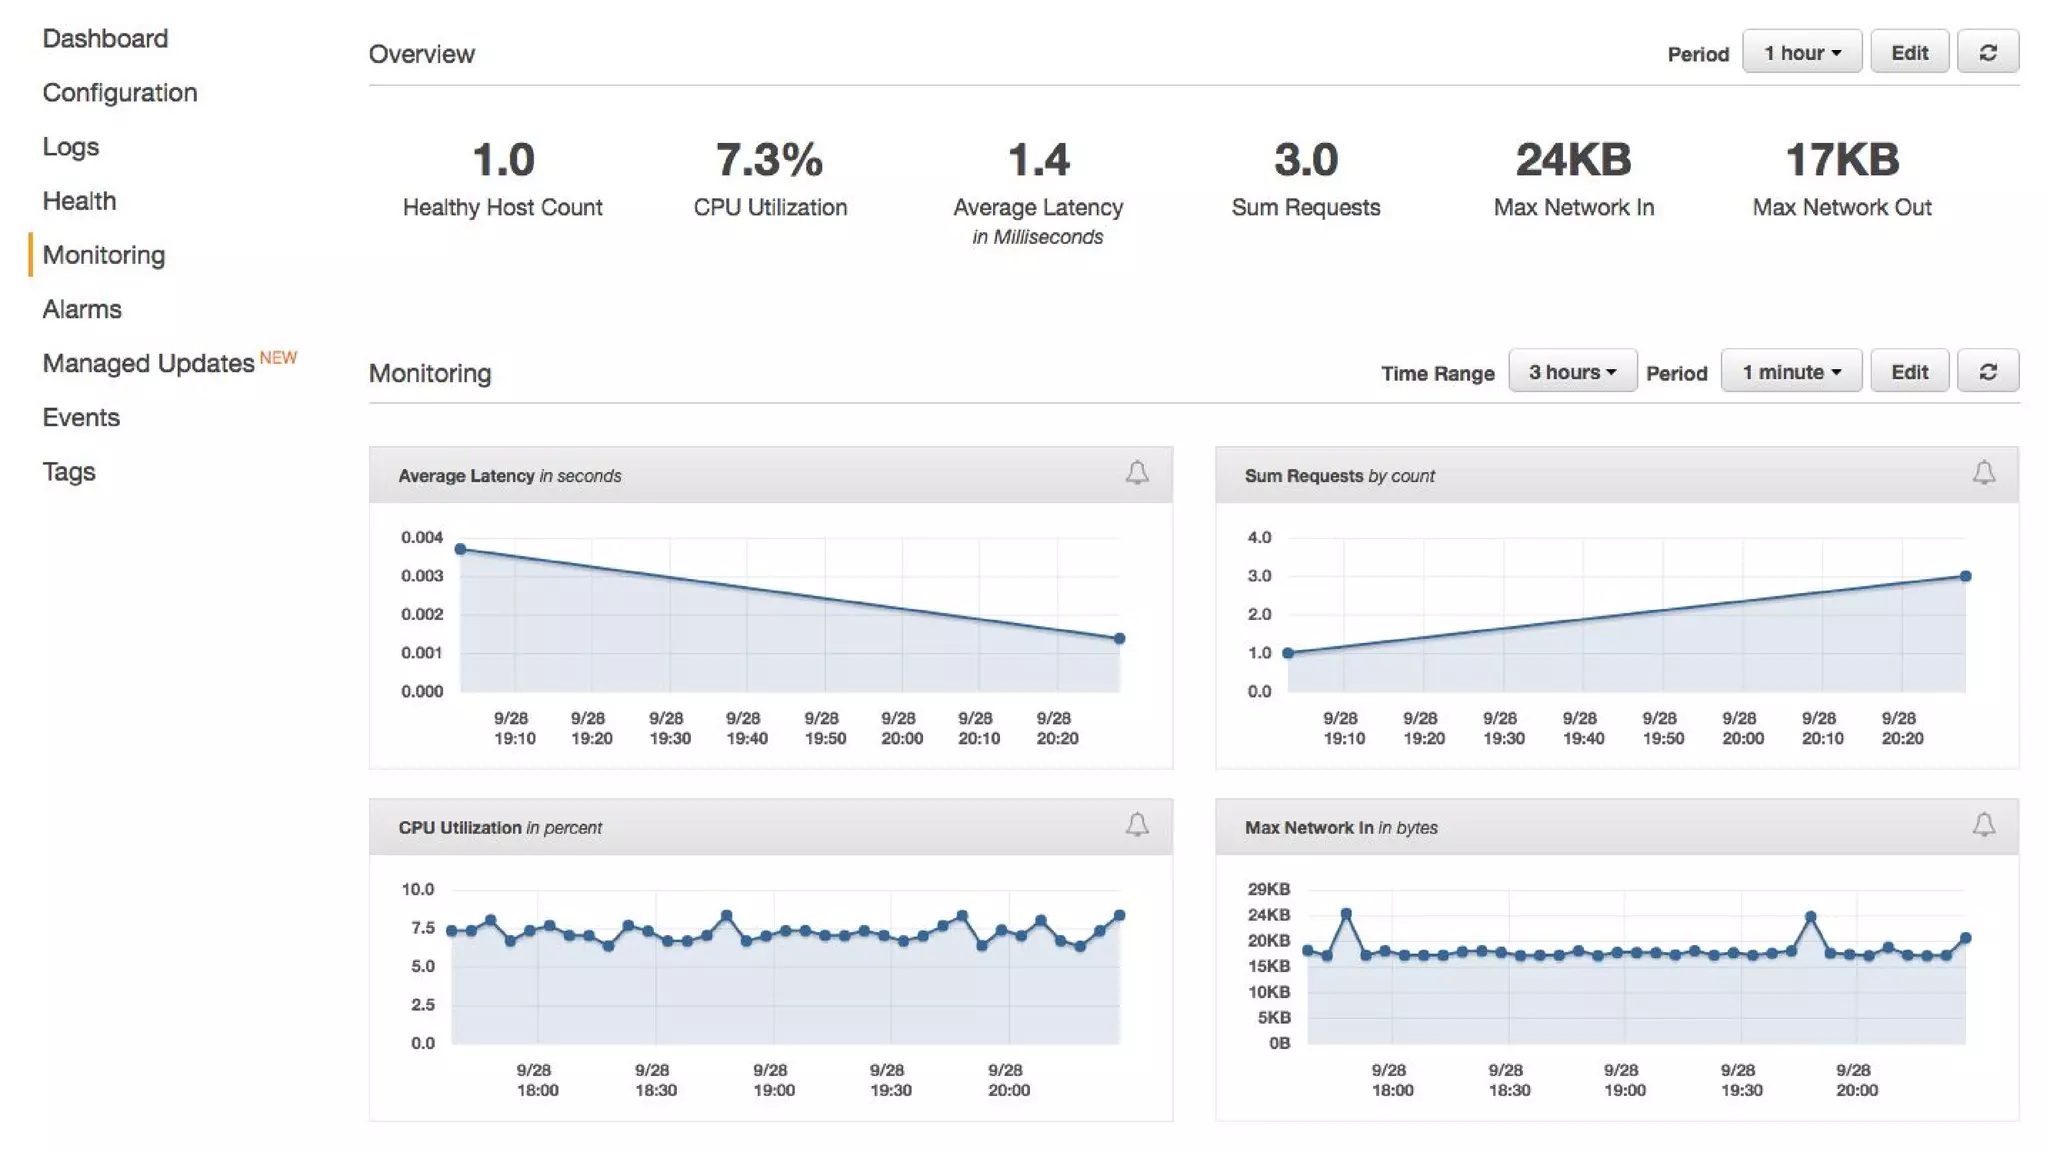
Task: Click the alarm bell on Average Latency chart
Action: (x=1137, y=473)
